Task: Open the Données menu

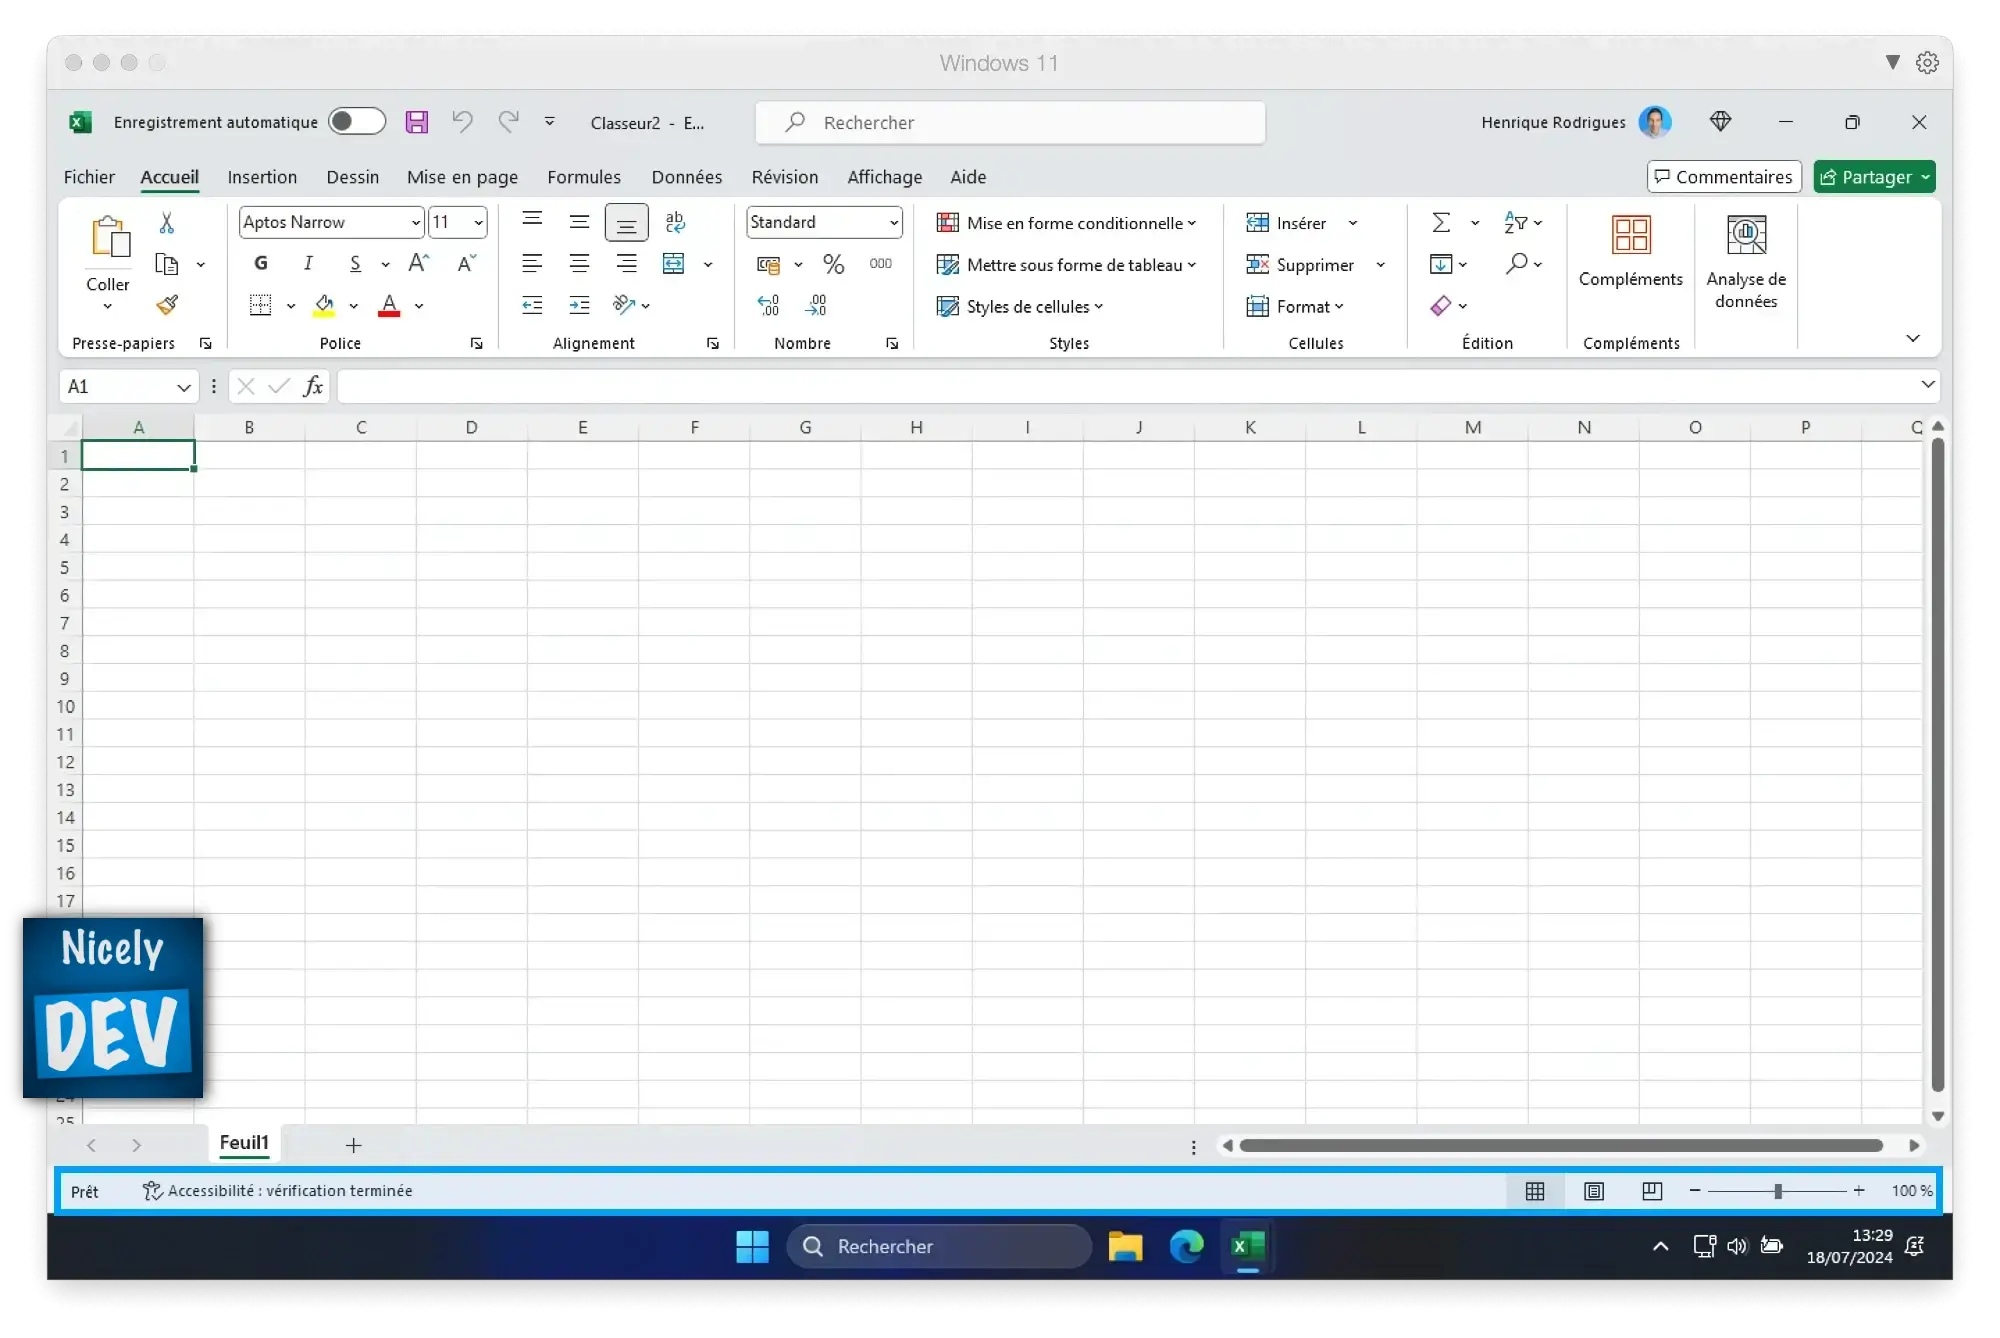Action: tap(687, 176)
